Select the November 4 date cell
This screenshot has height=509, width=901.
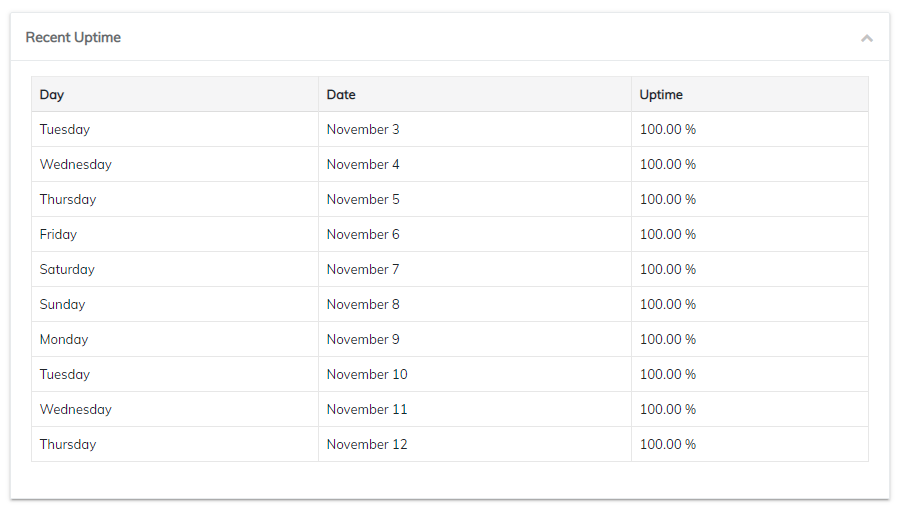point(363,165)
